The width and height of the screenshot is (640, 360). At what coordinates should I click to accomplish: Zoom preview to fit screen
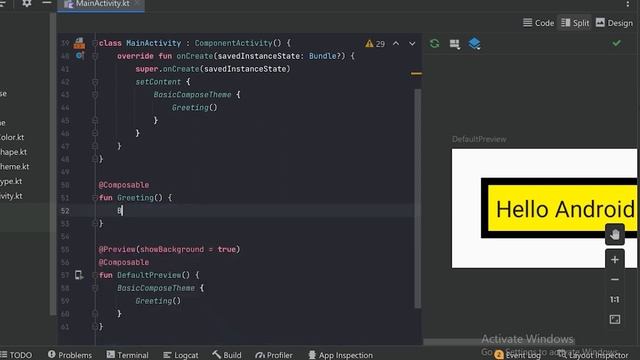click(x=615, y=319)
